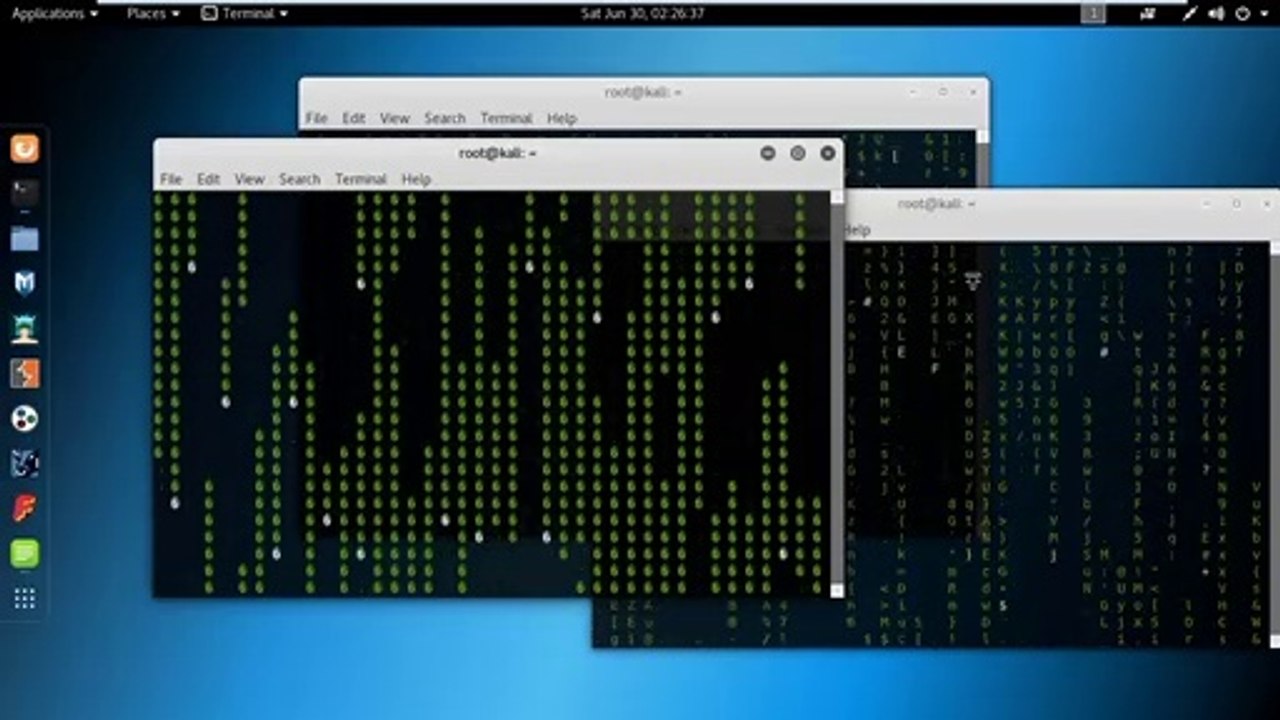Open Search menu in the back top terminal
Viewport: 1280px width, 720px height.
click(x=444, y=118)
